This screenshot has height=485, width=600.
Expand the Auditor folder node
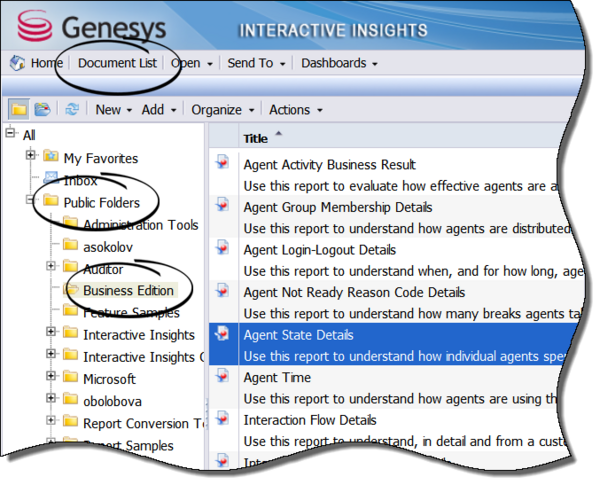click(x=51, y=265)
